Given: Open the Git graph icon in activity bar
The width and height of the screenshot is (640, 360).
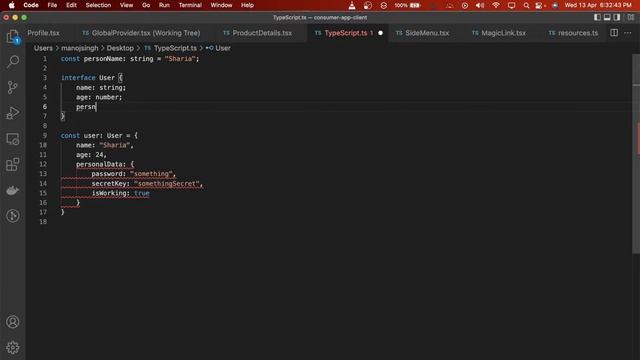Looking at the screenshot, I should tap(13, 216).
